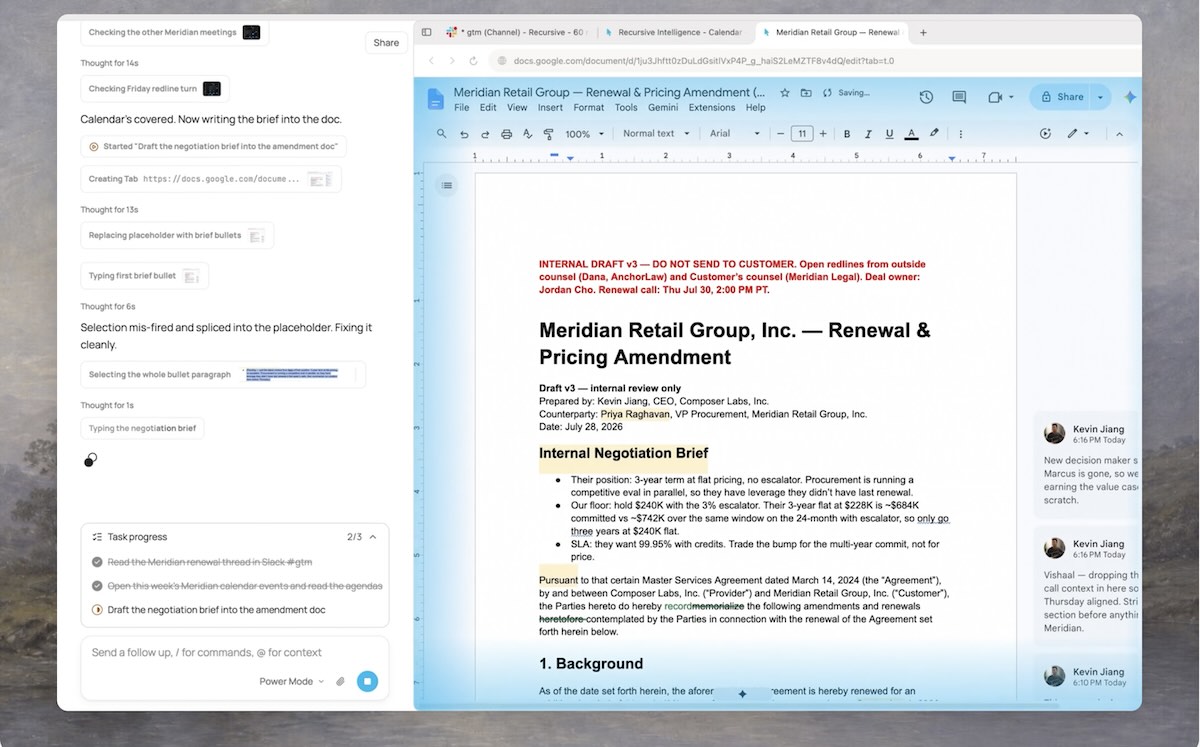Click the follow-up message input field
Image resolution: width=1200 pixels, height=747 pixels.
207,652
